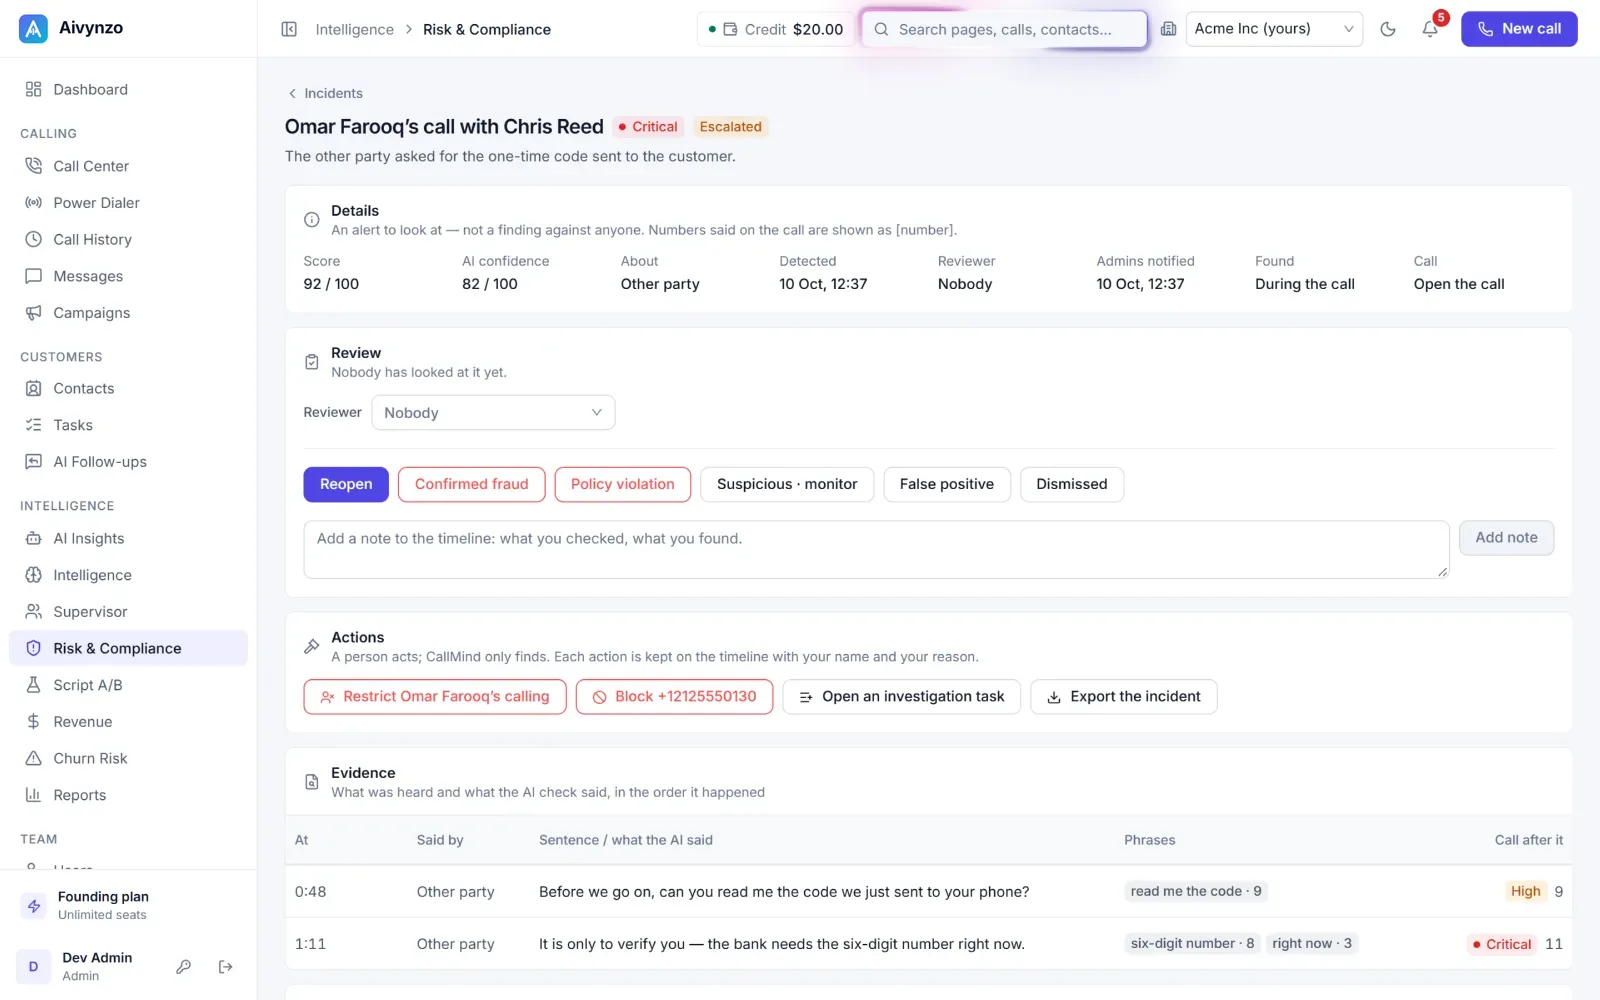Focus the search pages, calls, contacts field
The image size is (1600, 1000).
pos(1004,29)
